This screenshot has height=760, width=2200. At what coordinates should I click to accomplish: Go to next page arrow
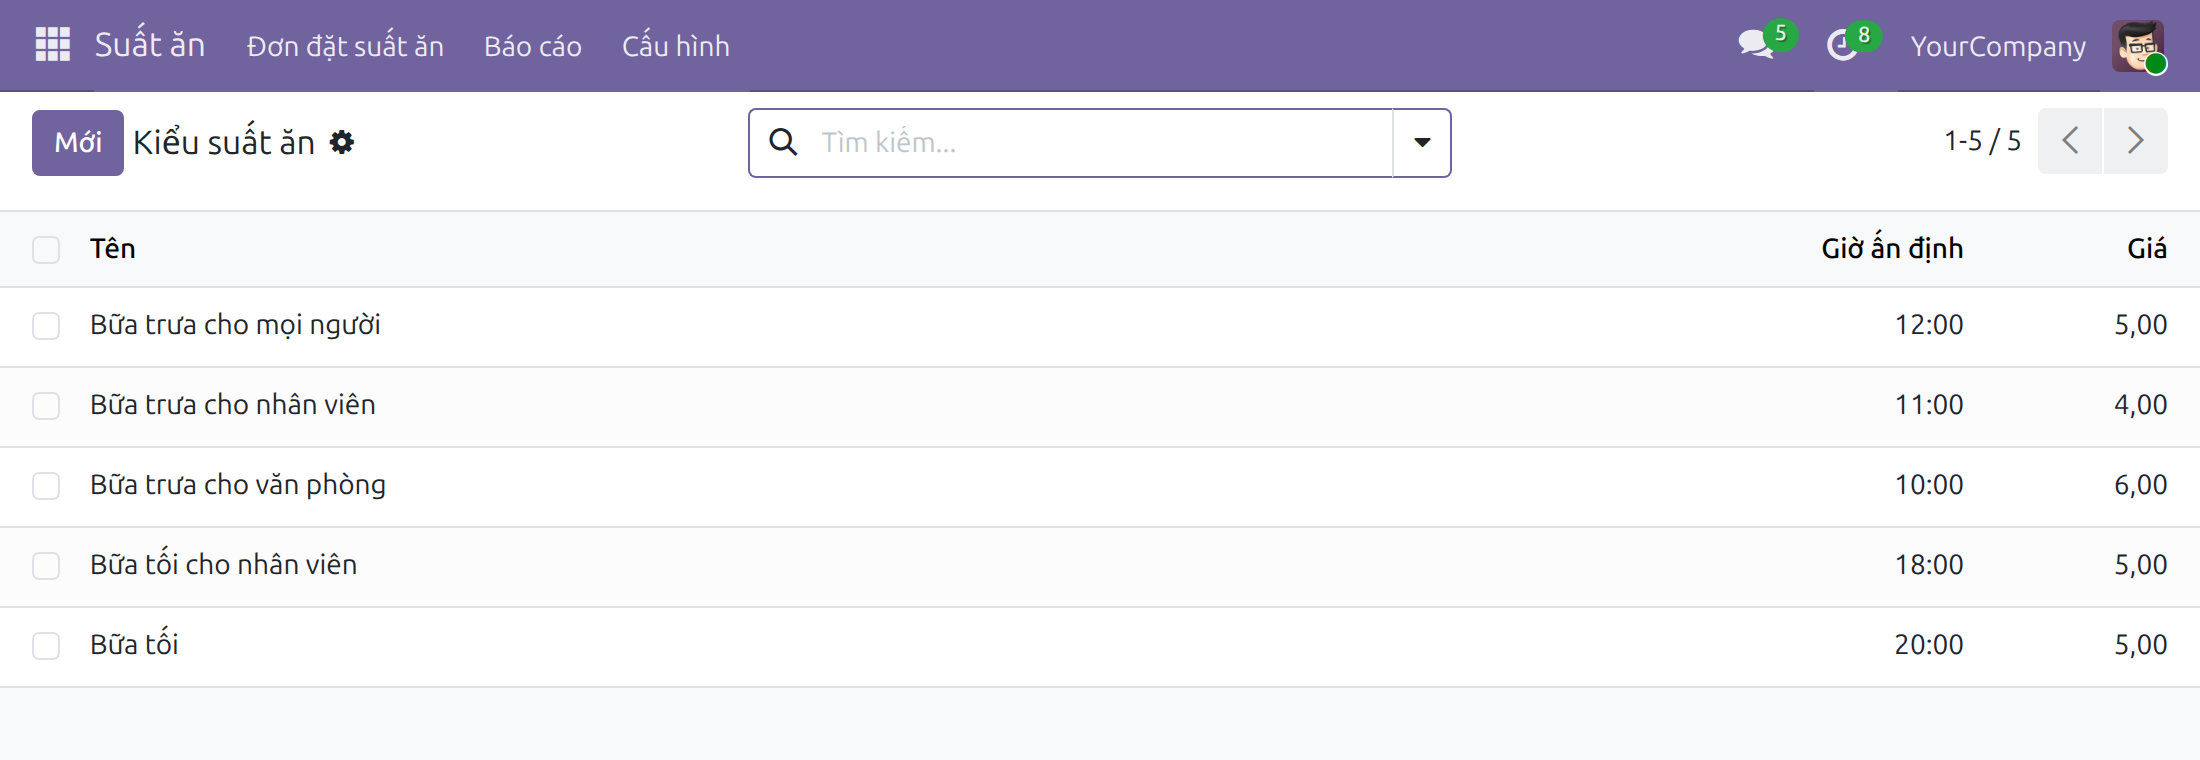[x=2135, y=141]
